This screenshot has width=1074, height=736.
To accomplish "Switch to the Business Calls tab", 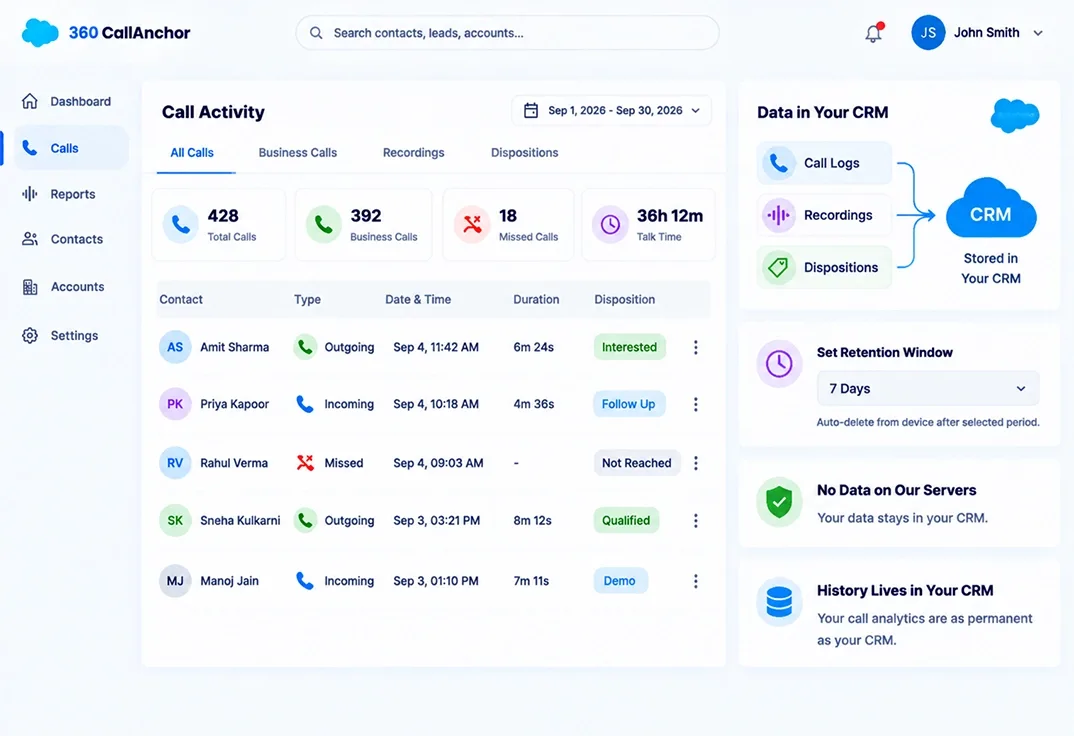I will click(x=298, y=153).
